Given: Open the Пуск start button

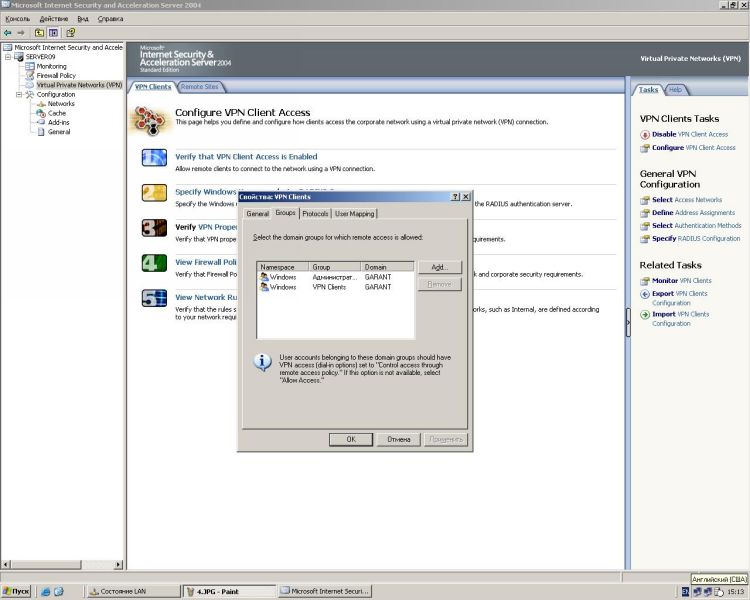Looking at the screenshot, I should 16,591.
